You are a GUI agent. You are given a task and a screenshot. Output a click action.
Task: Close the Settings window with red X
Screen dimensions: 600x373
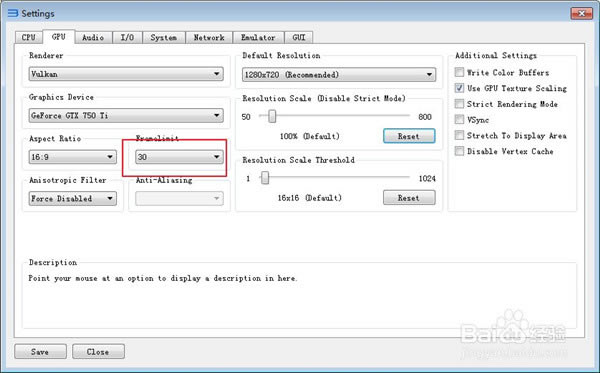click(582, 13)
